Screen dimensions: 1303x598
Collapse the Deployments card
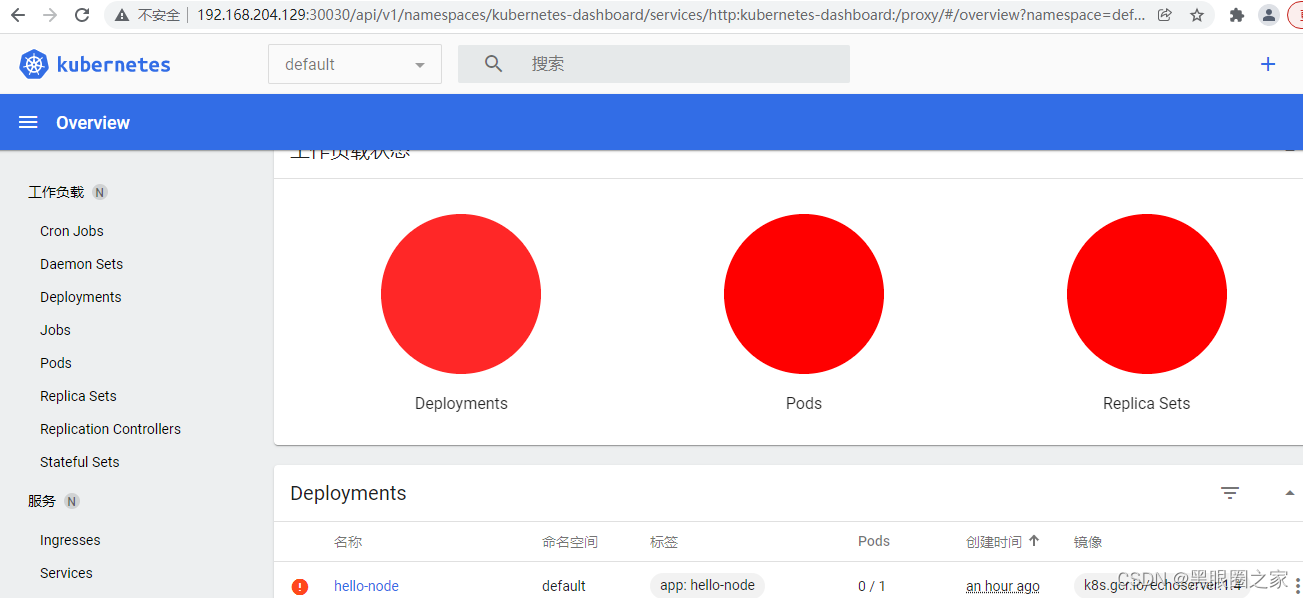tap(1290, 493)
